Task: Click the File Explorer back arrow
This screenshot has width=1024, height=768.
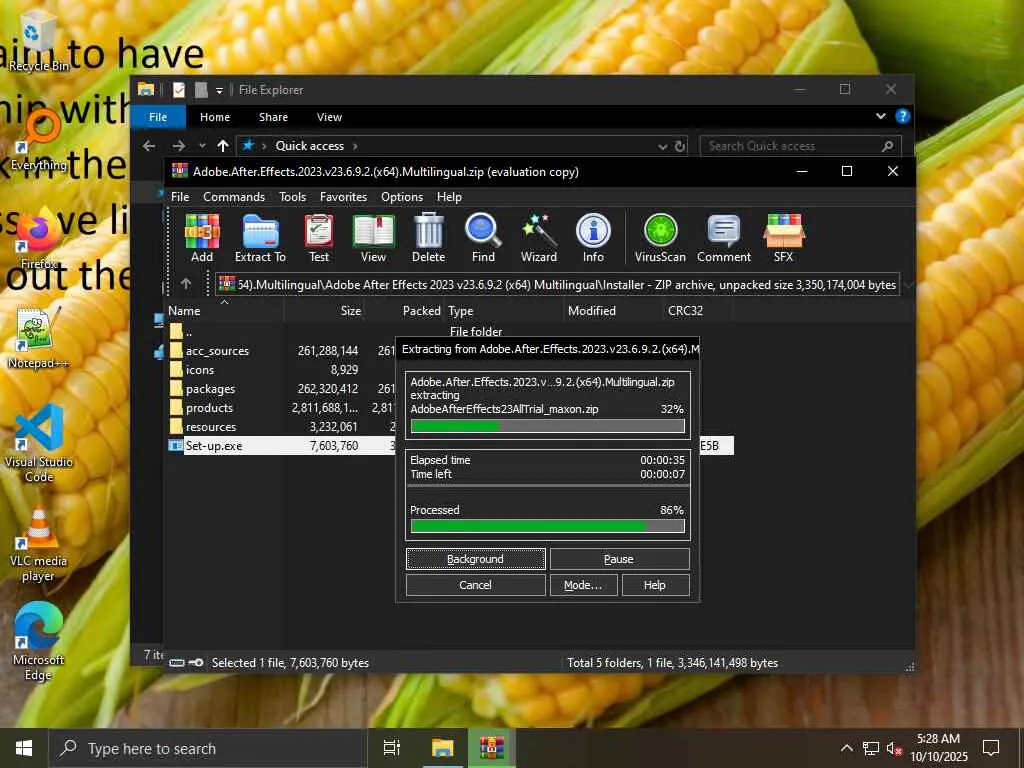Action: pyautogui.click(x=149, y=146)
